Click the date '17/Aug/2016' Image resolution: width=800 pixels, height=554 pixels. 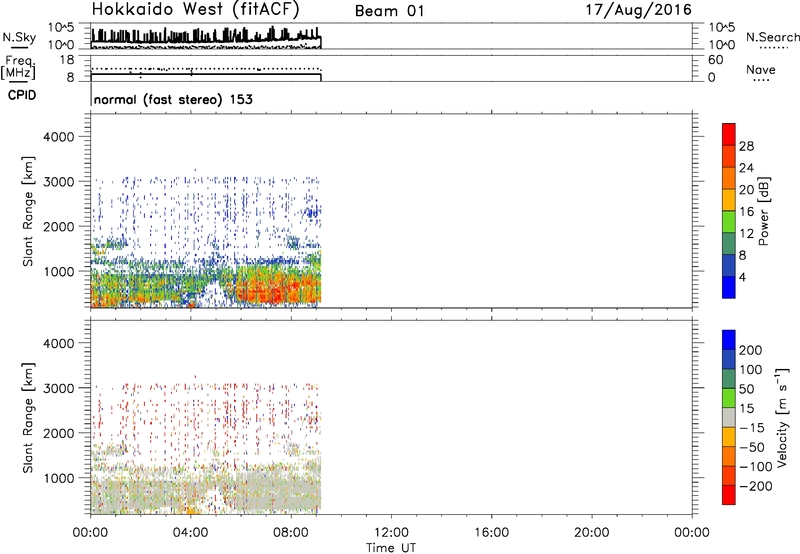(639, 10)
